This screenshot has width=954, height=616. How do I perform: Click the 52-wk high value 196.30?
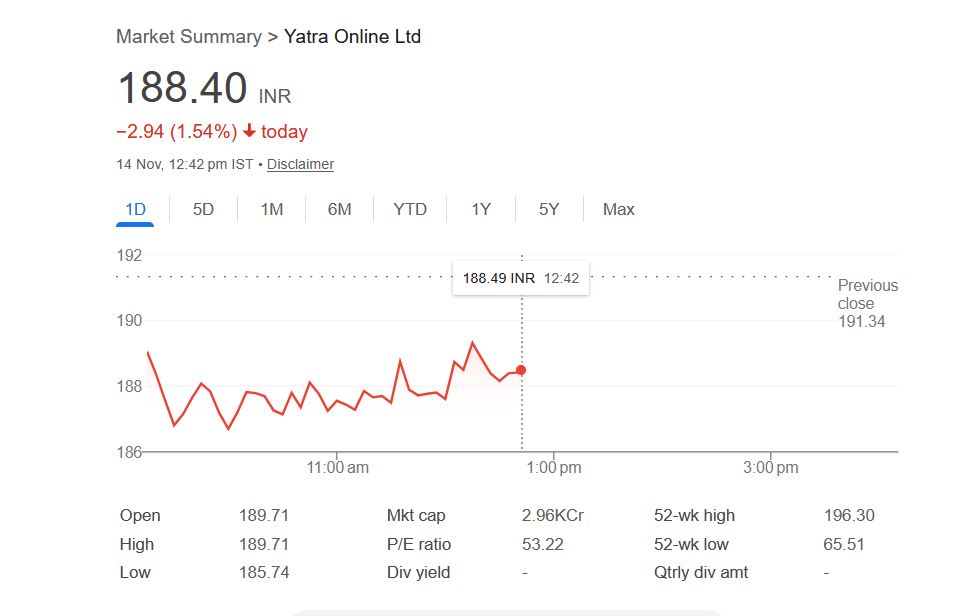pos(848,516)
